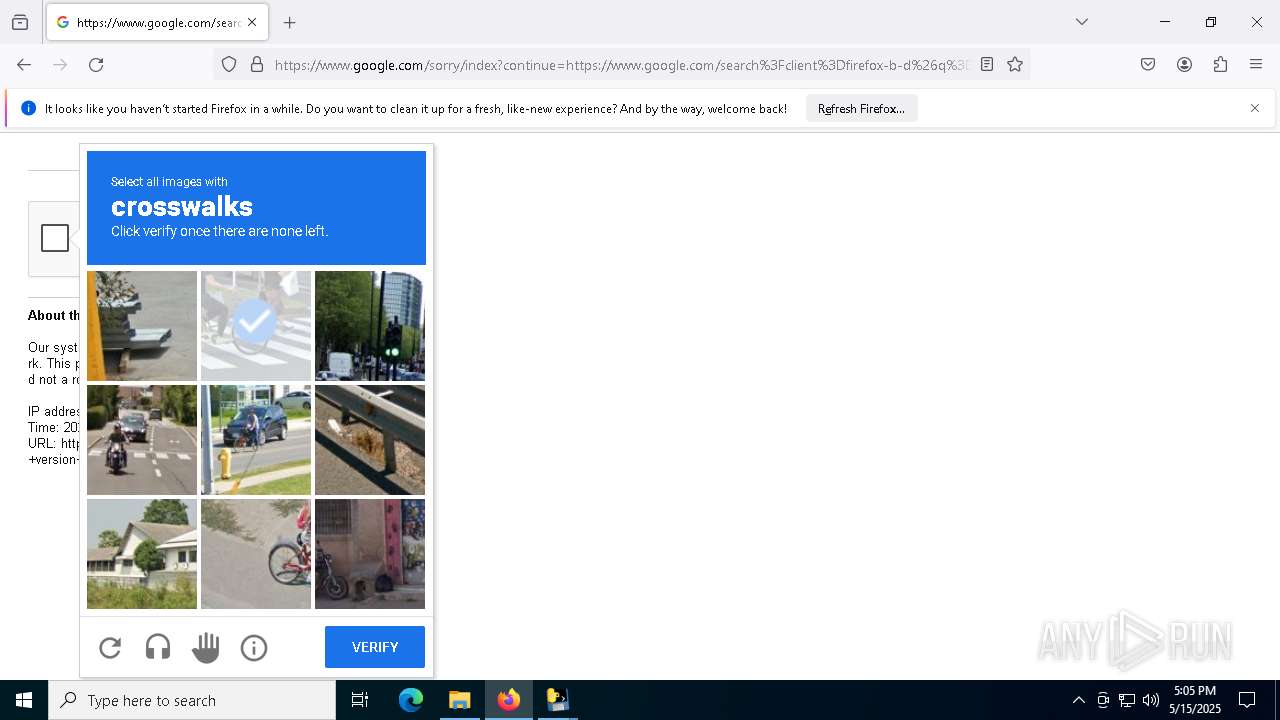Click the taskbar search box
1280x720 pixels.
click(x=192, y=700)
